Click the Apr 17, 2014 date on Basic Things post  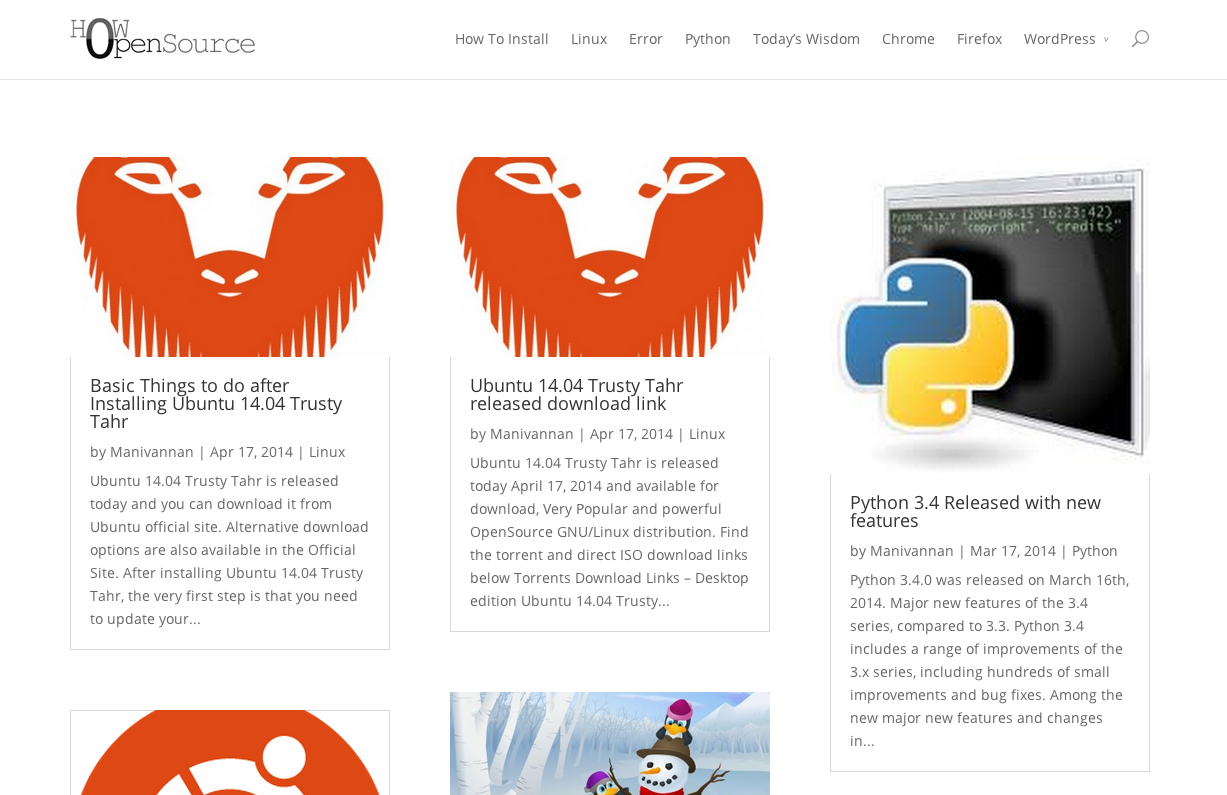[x=252, y=452]
